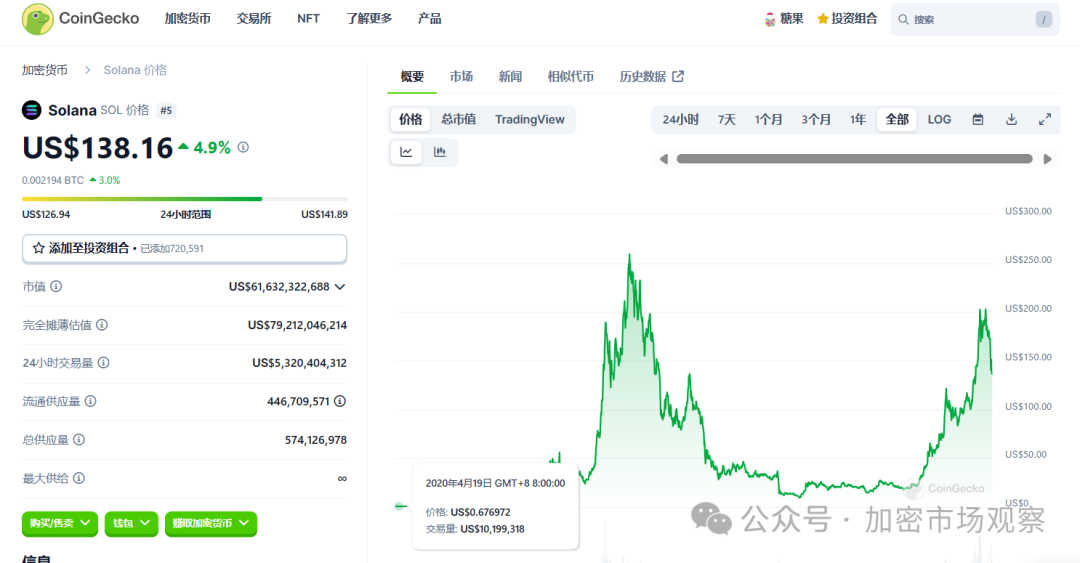This screenshot has height=563, width=1080.
Task: Open the 加密货币 nav menu
Action: pos(187,19)
